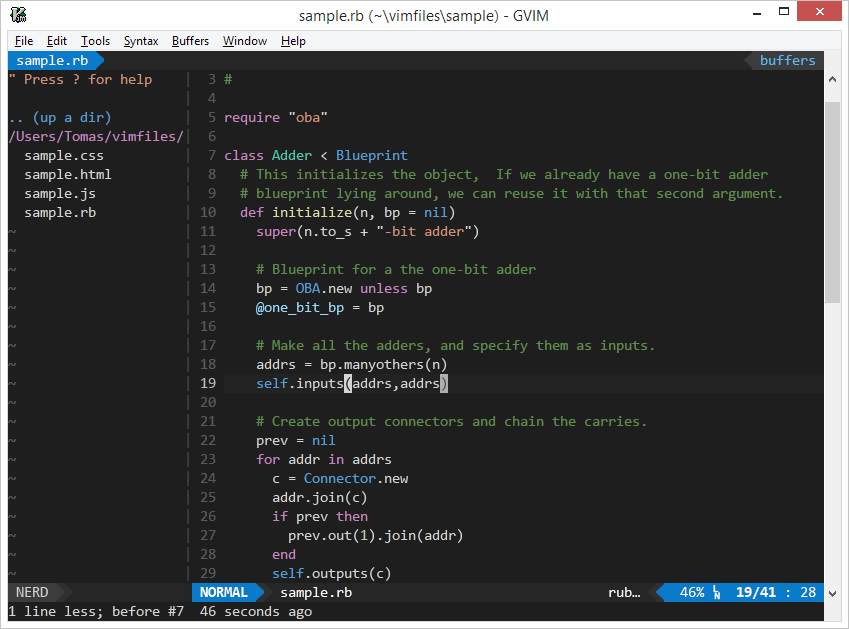
Task: Click '46 seconds ago' in the command line
Action: pos(256,612)
